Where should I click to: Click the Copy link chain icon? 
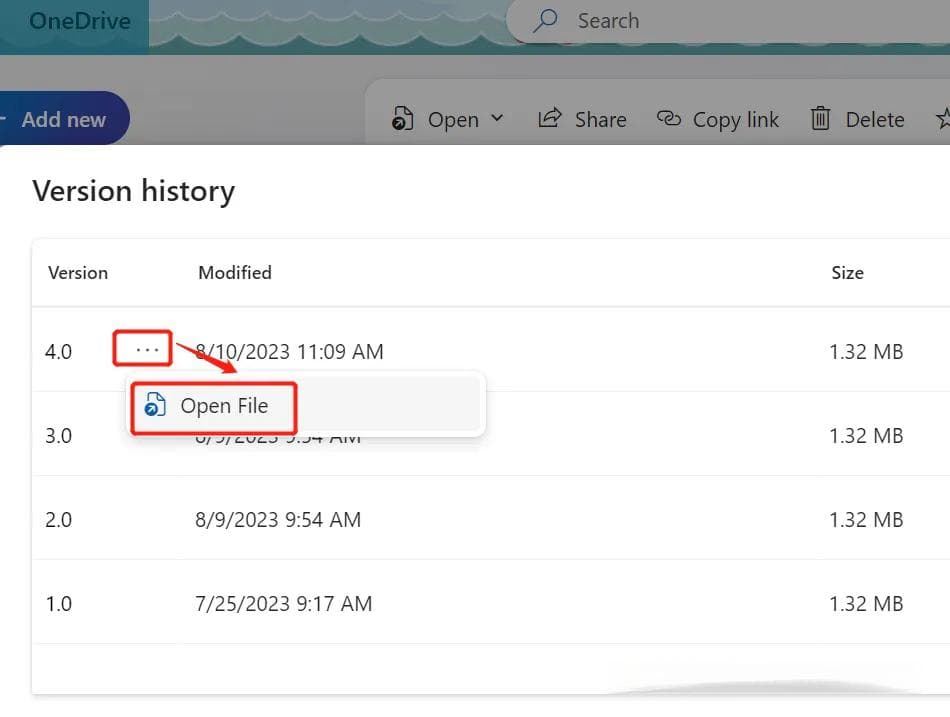(x=669, y=118)
